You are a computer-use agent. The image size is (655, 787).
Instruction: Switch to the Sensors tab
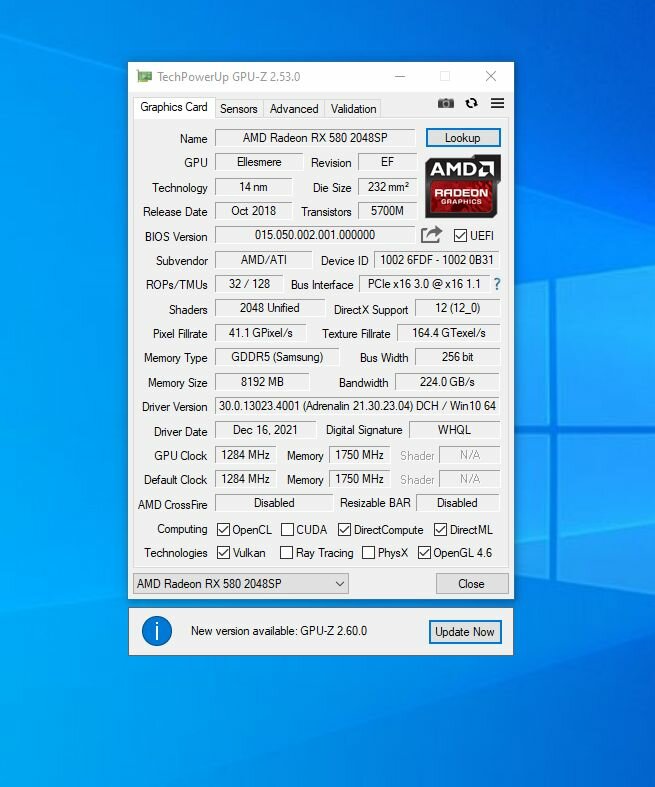pos(238,109)
